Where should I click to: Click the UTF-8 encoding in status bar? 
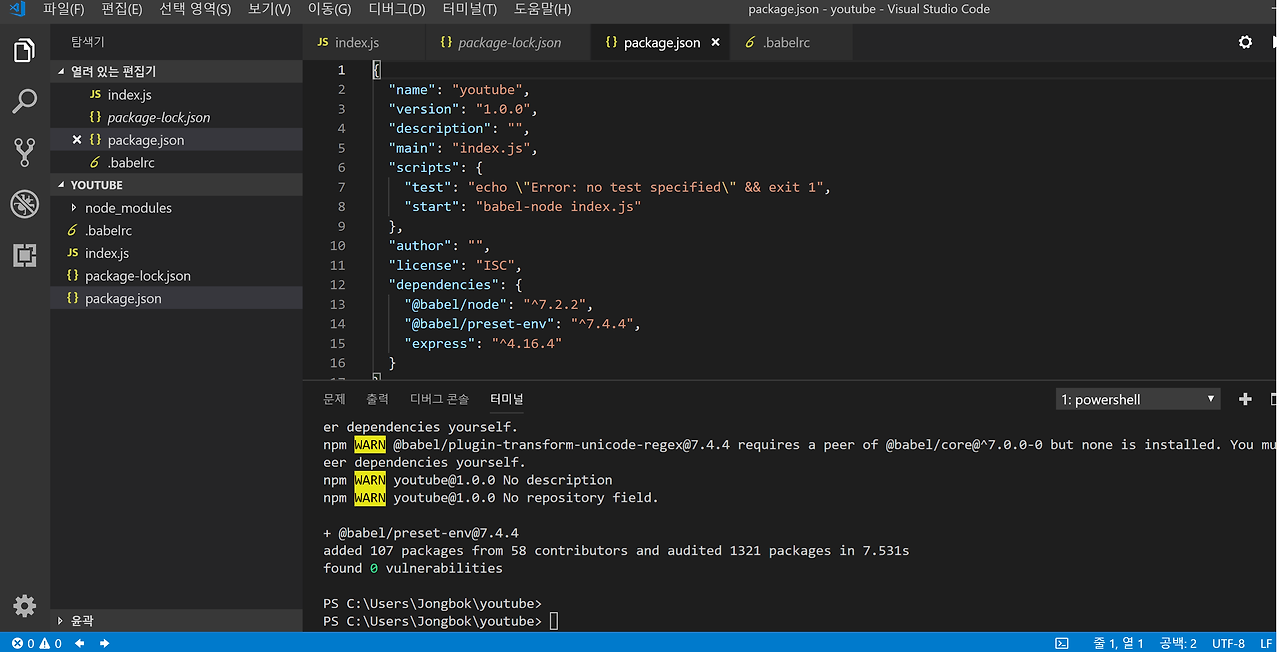click(1228, 643)
